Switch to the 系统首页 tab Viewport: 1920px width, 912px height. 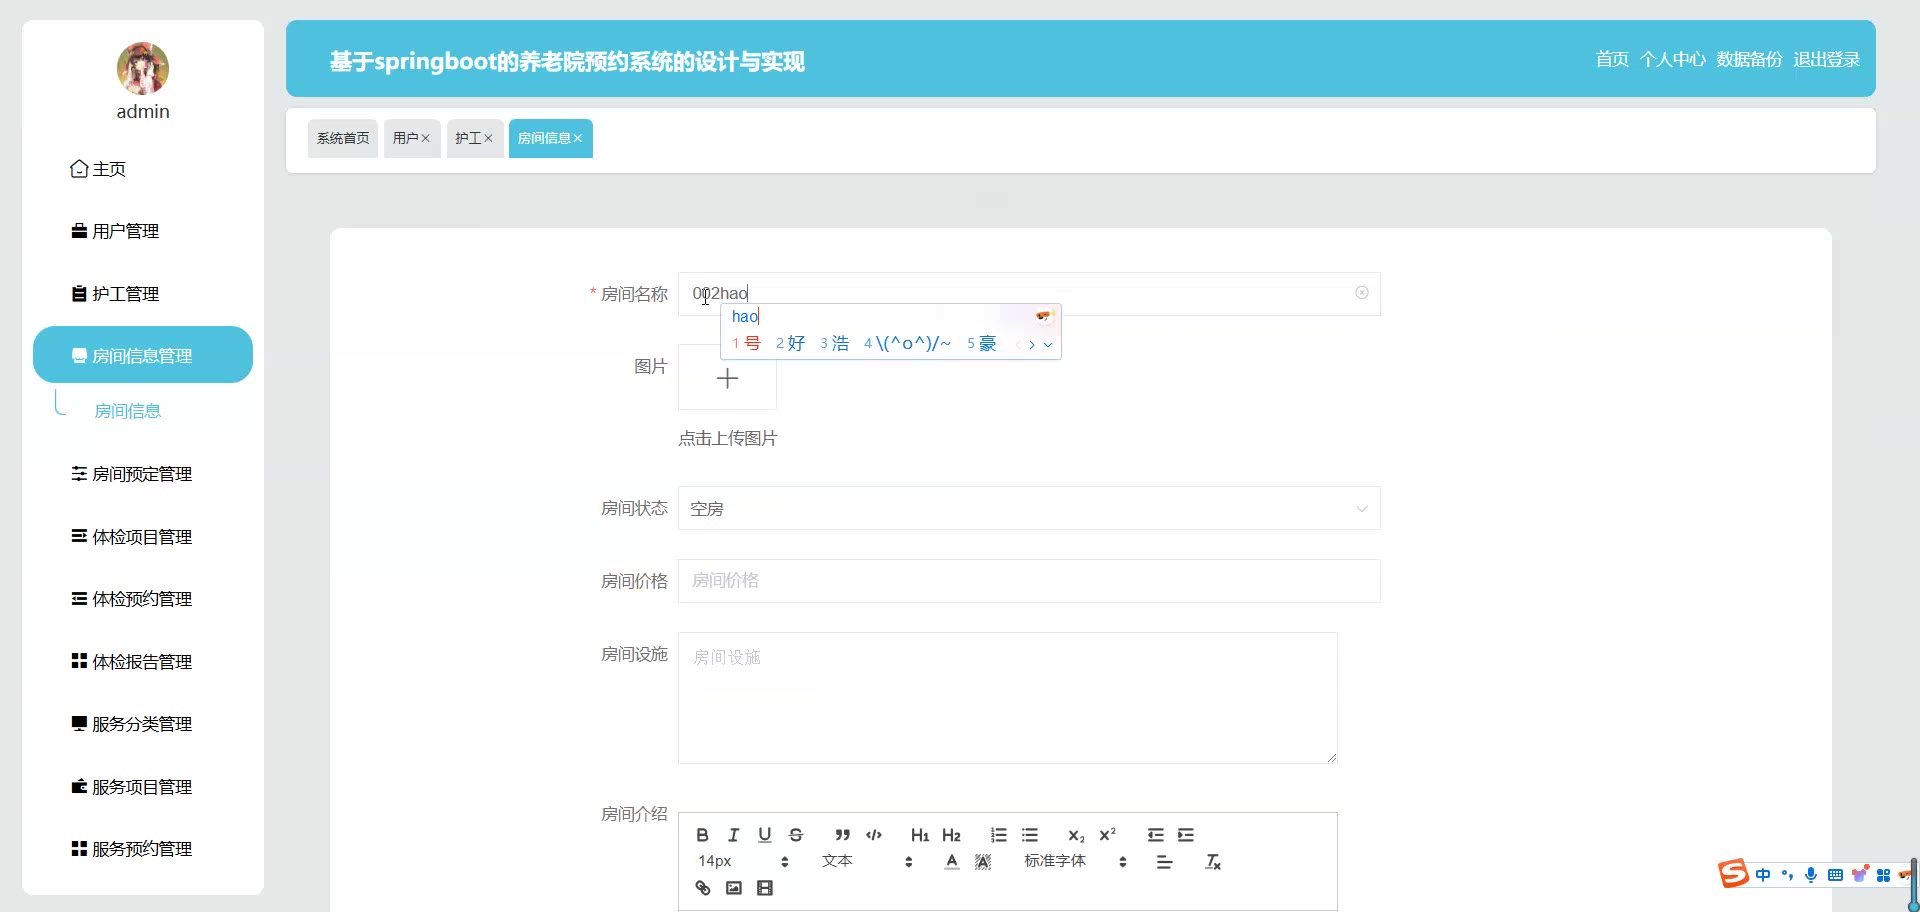pyautogui.click(x=343, y=138)
